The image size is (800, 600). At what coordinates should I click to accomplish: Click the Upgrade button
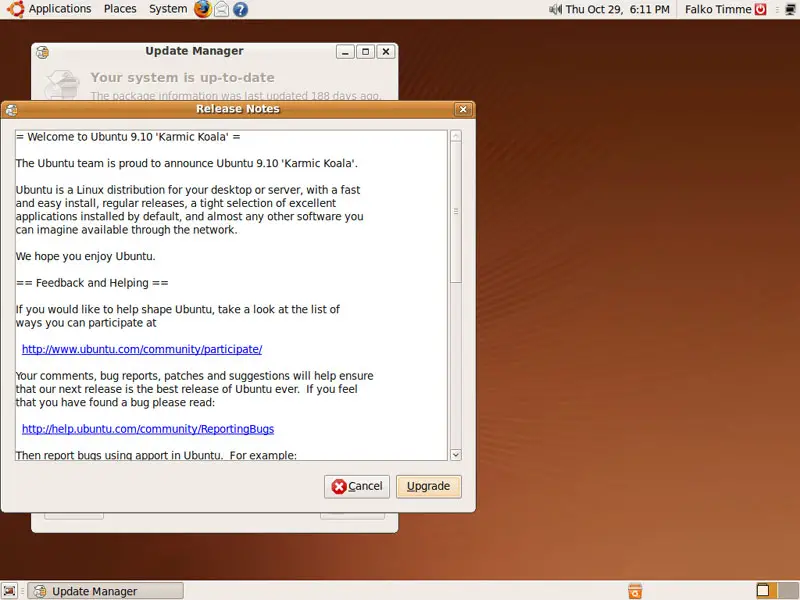click(429, 486)
